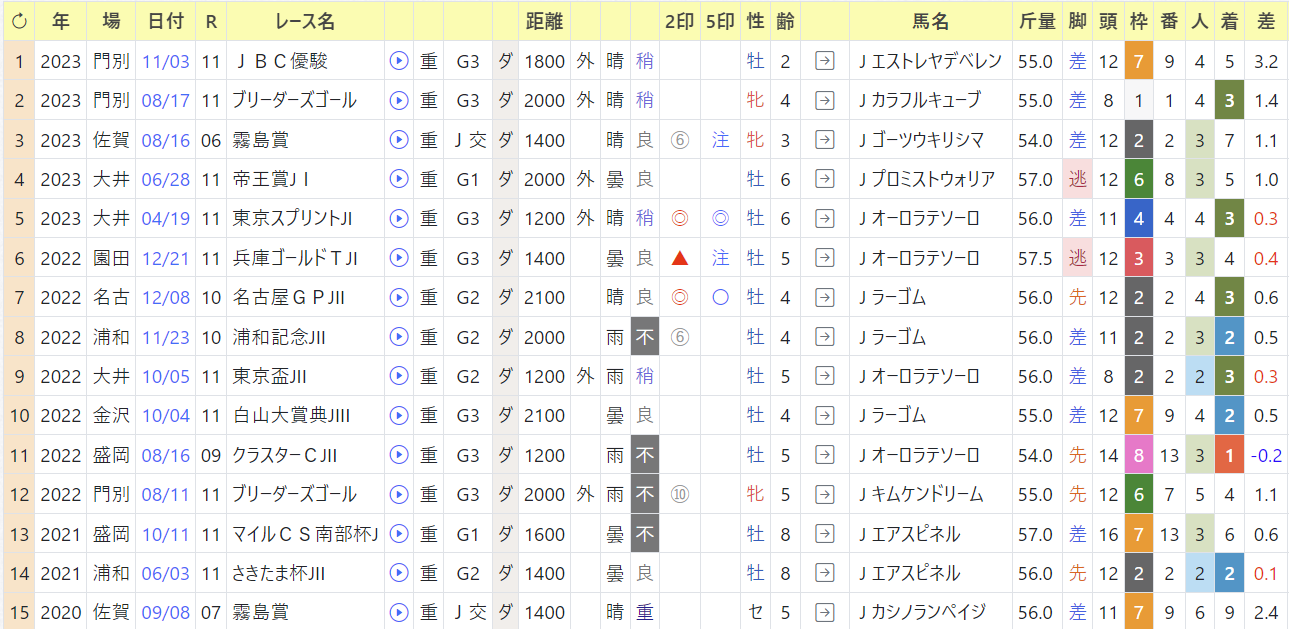The width and height of the screenshot is (1289, 629).
Task: Sort by the 着 column header
Action: point(1229,21)
